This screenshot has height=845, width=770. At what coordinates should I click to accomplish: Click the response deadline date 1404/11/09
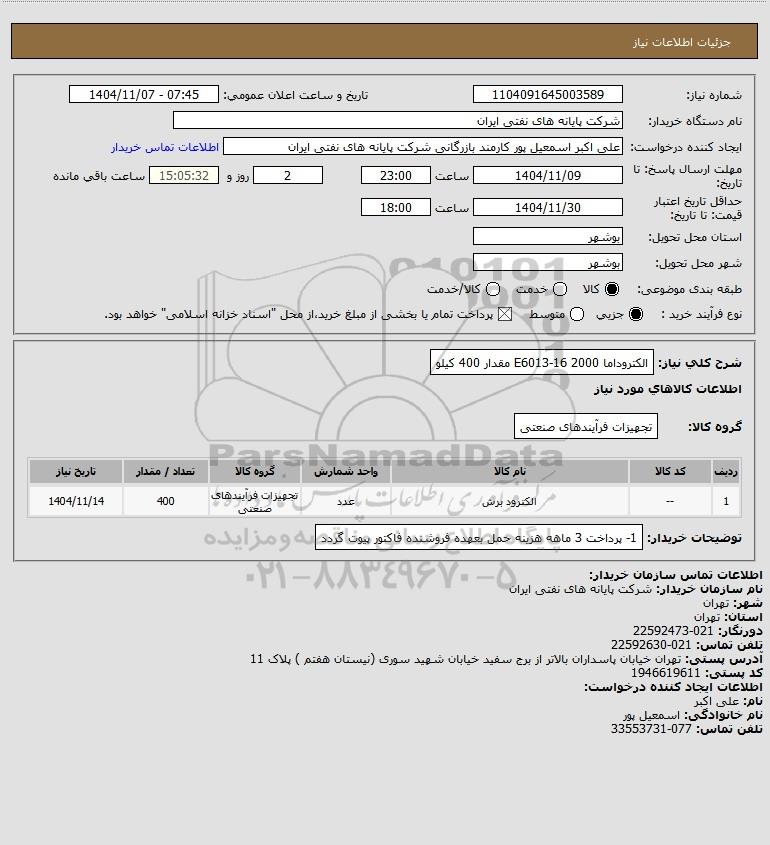coord(547,175)
